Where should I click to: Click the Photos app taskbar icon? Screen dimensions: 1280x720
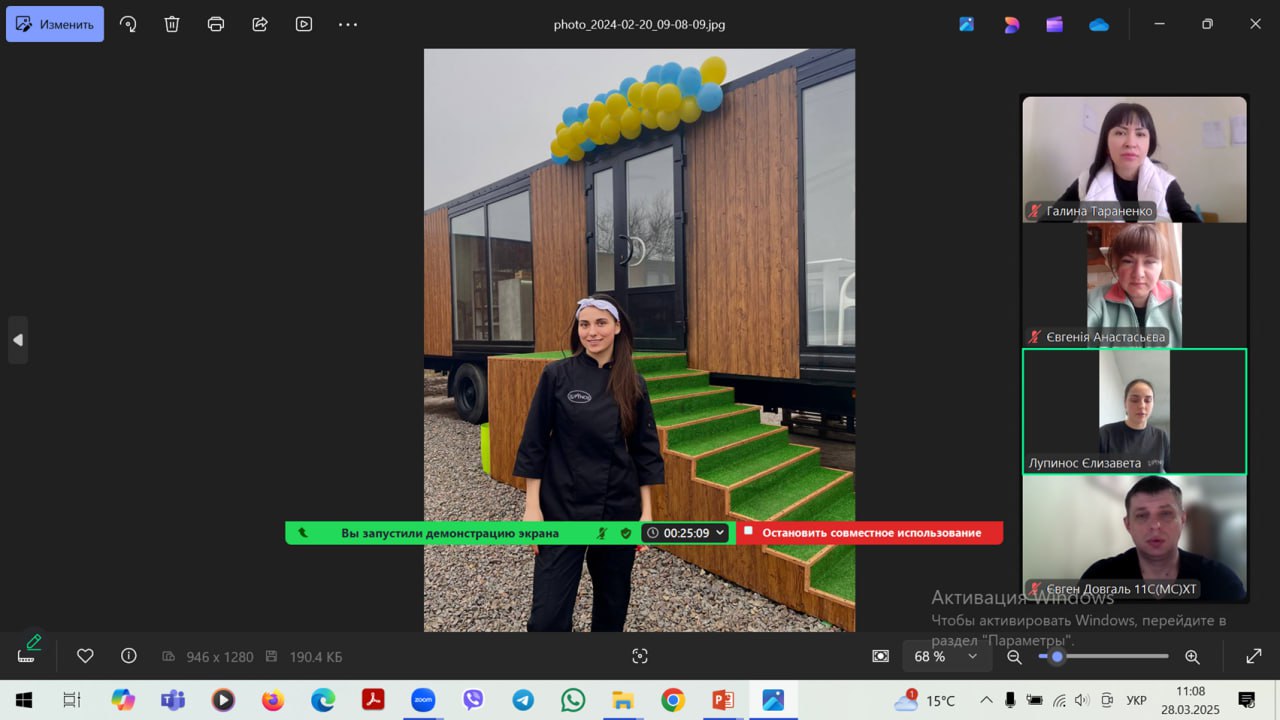click(773, 700)
